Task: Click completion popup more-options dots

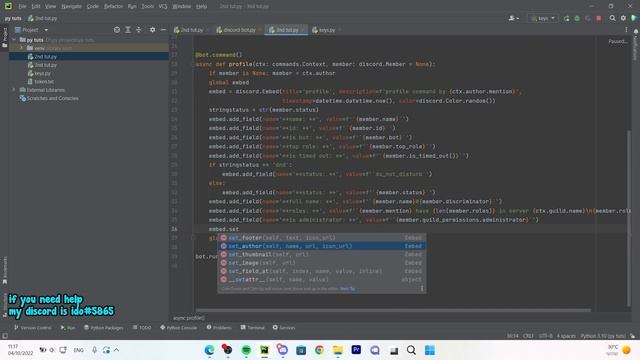Action: (x=422, y=288)
